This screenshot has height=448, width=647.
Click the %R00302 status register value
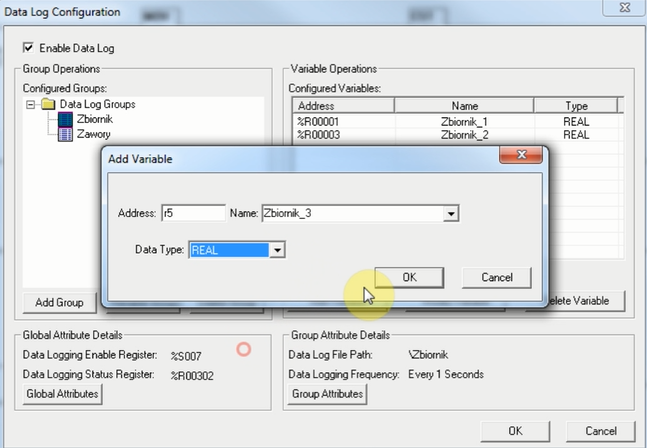192,375
